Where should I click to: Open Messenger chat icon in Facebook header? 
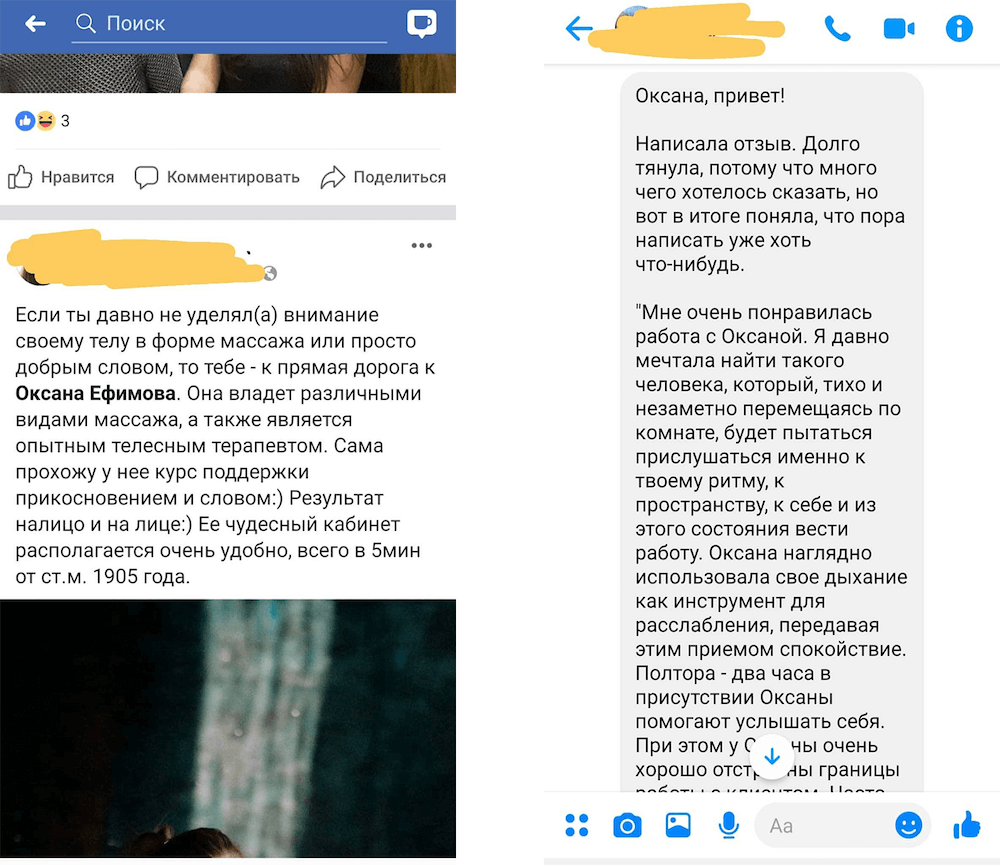422,24
